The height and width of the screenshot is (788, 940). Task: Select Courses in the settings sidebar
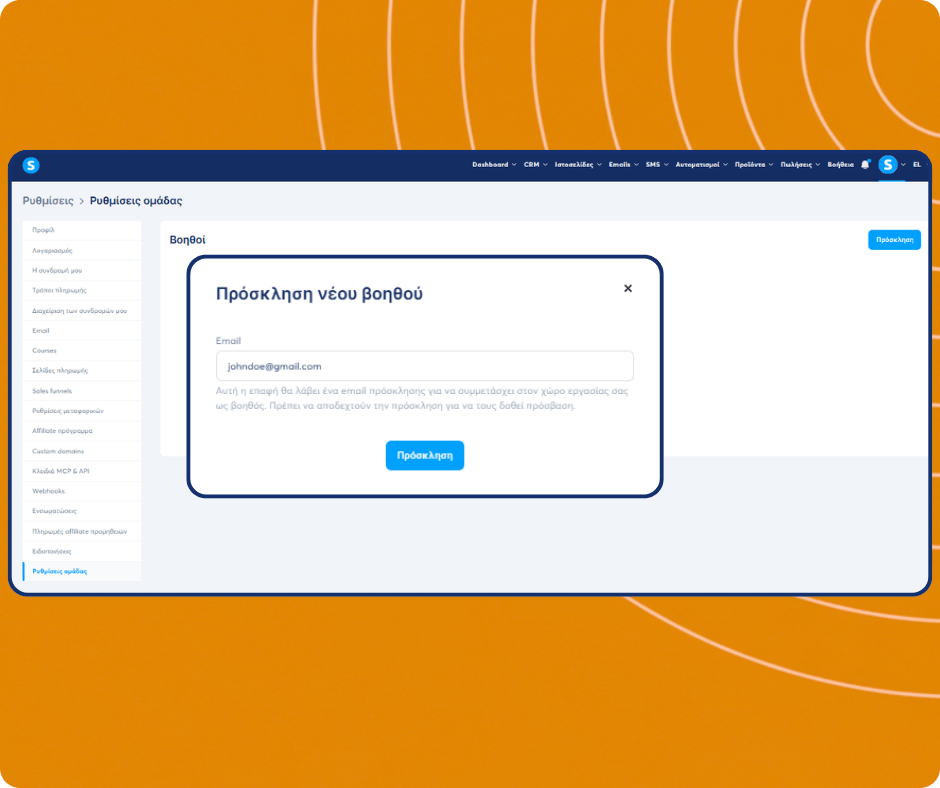coord(82,350)
